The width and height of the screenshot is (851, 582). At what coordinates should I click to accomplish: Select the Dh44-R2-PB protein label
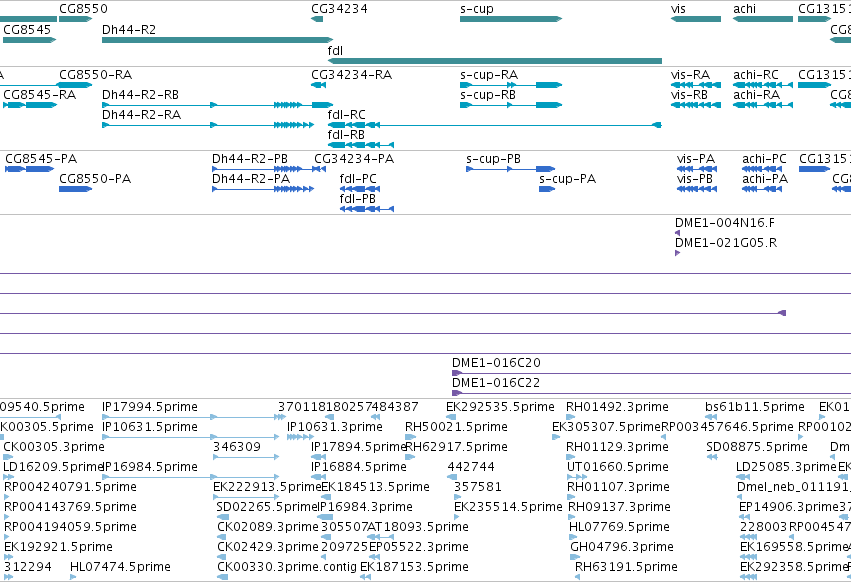click(250, 159)
